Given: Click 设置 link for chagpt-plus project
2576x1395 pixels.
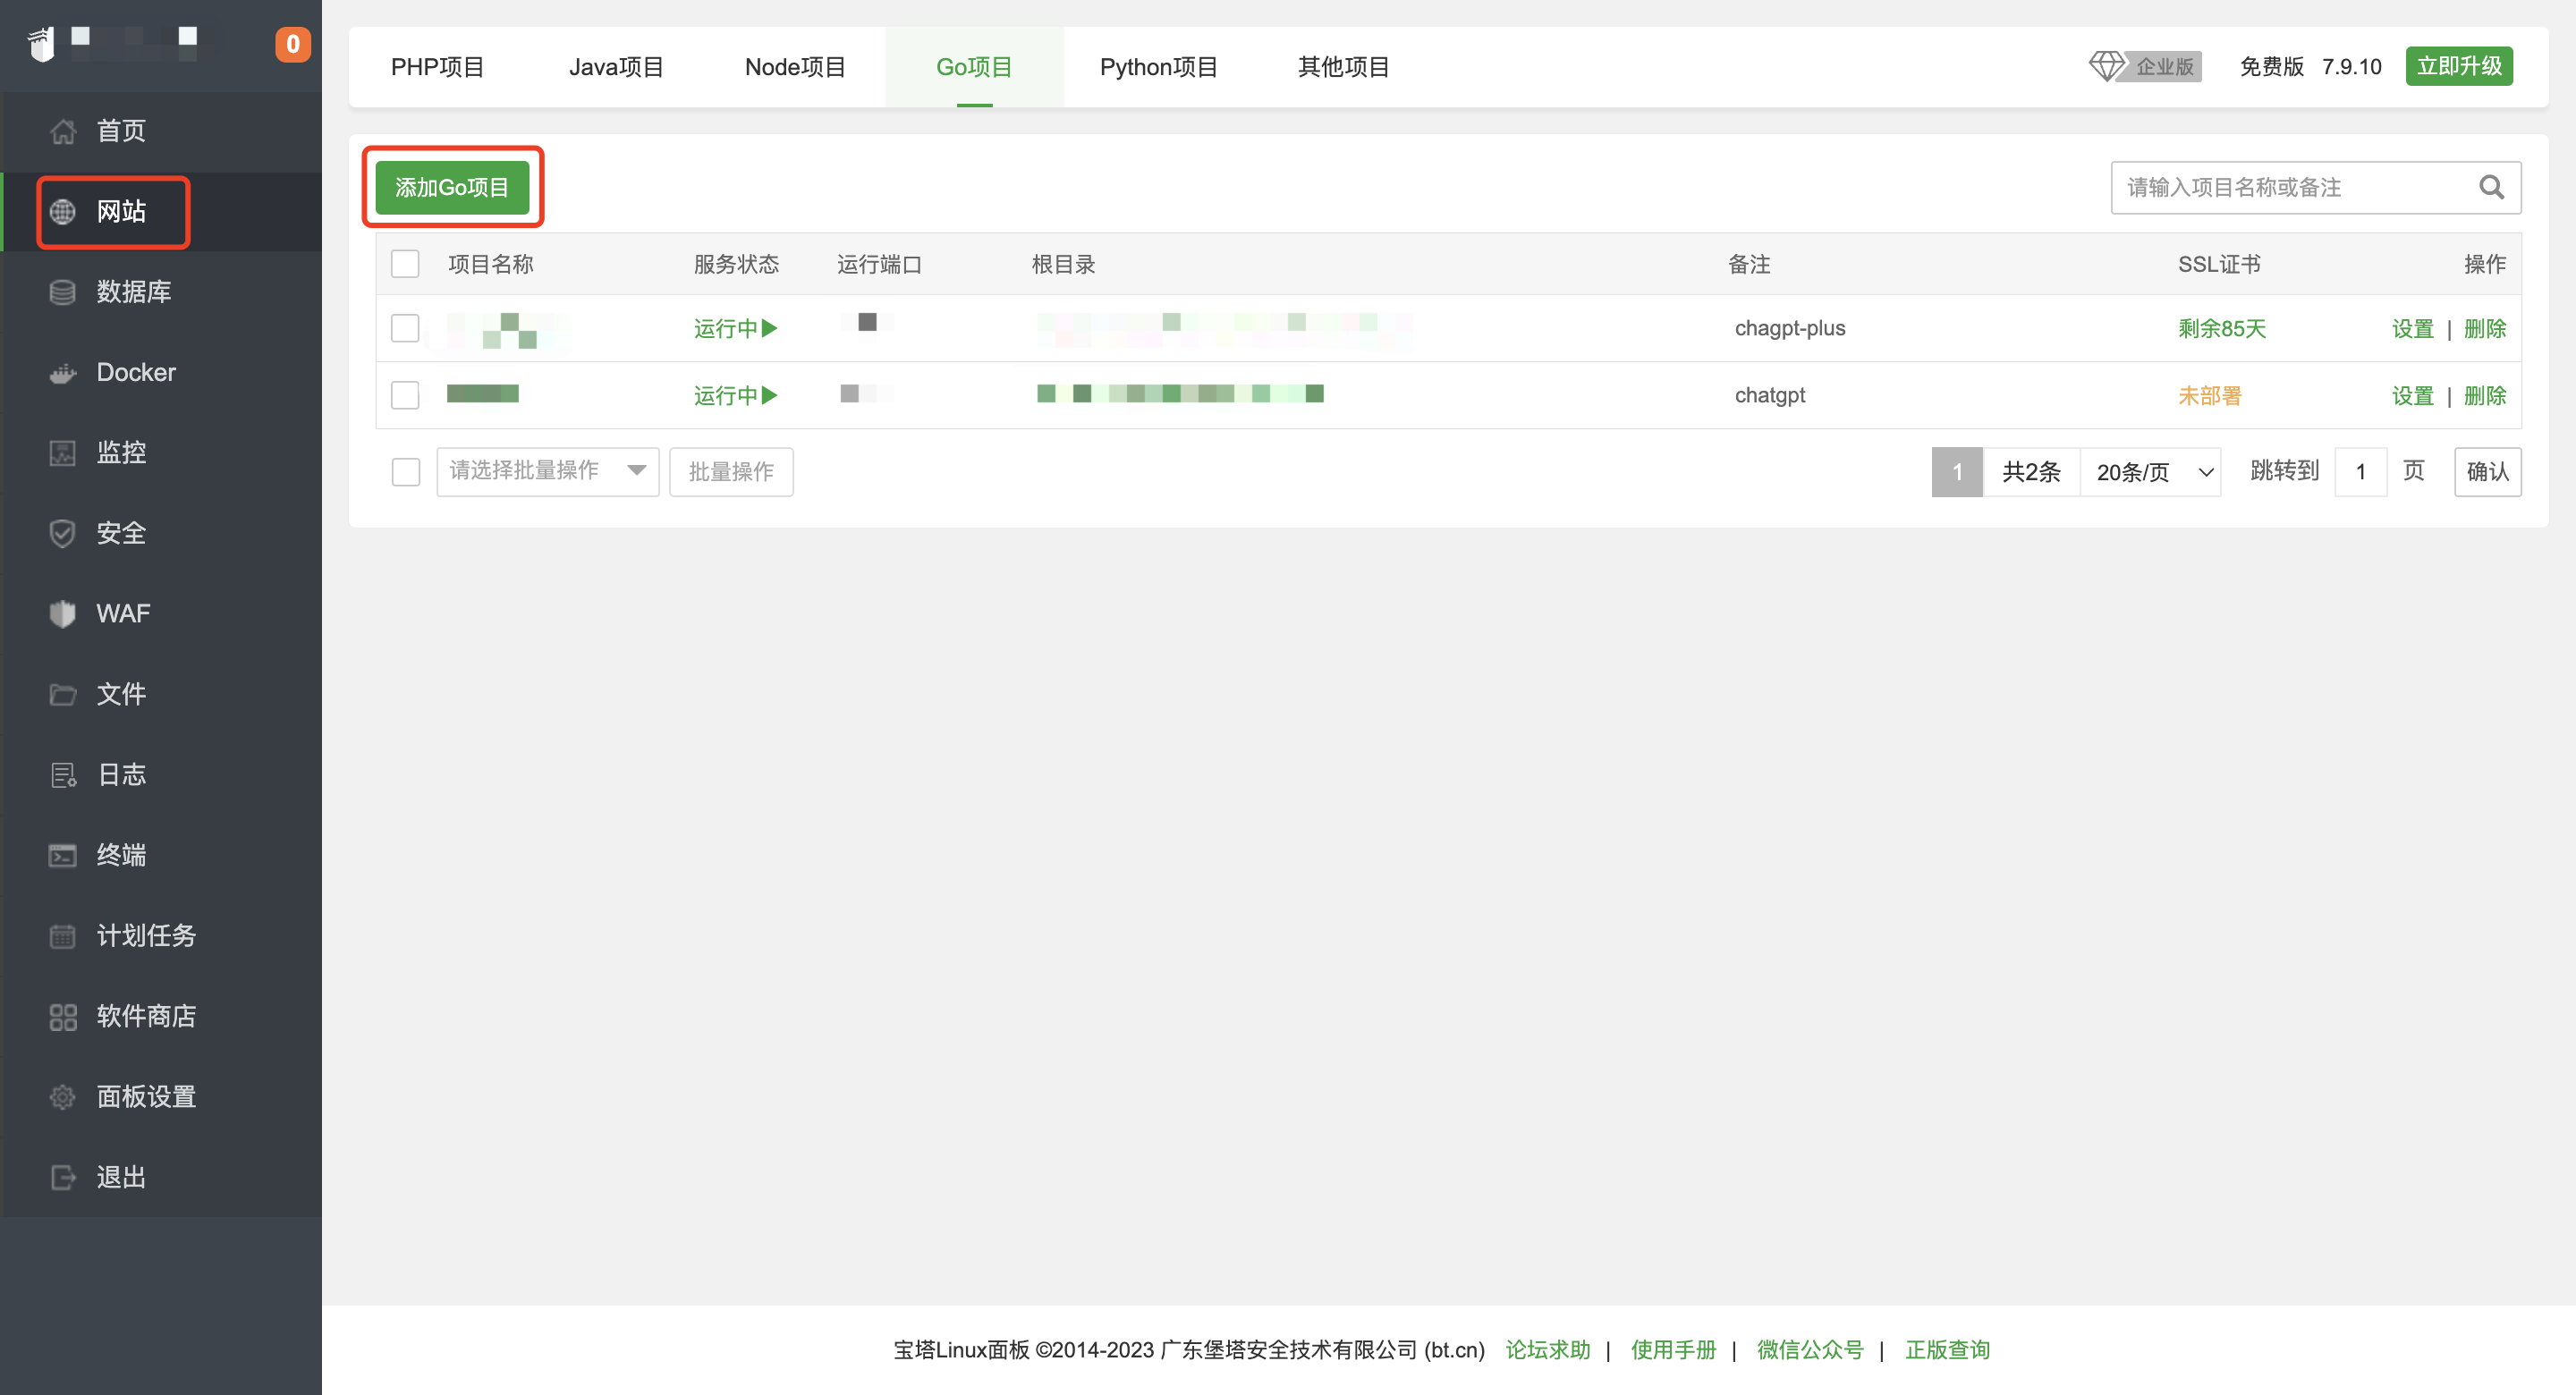Looking at the screenshot, I should click(2411, 328).
